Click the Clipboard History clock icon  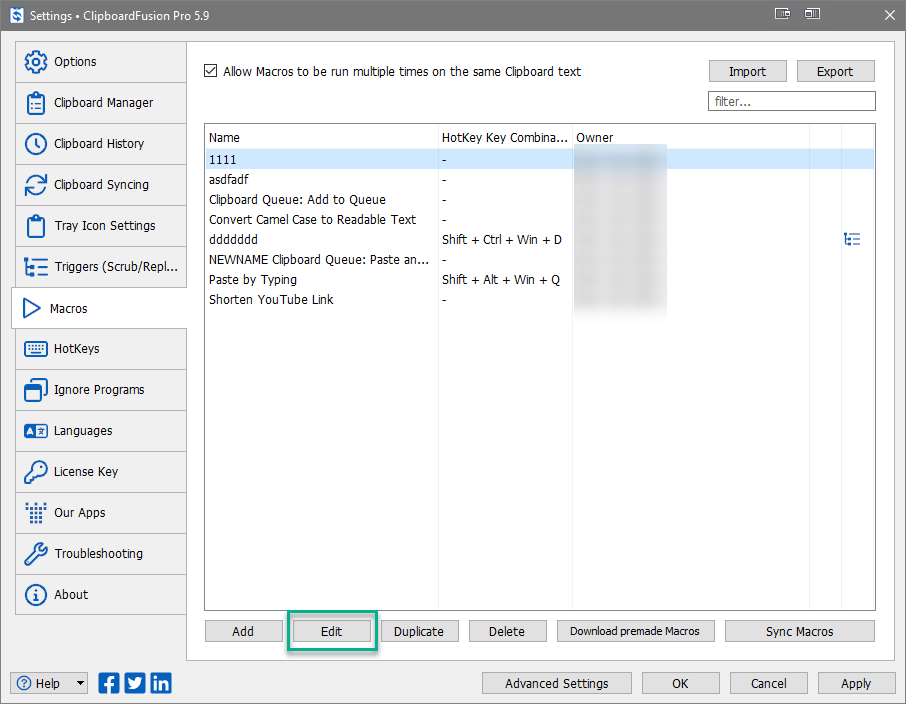coord(36,144)
